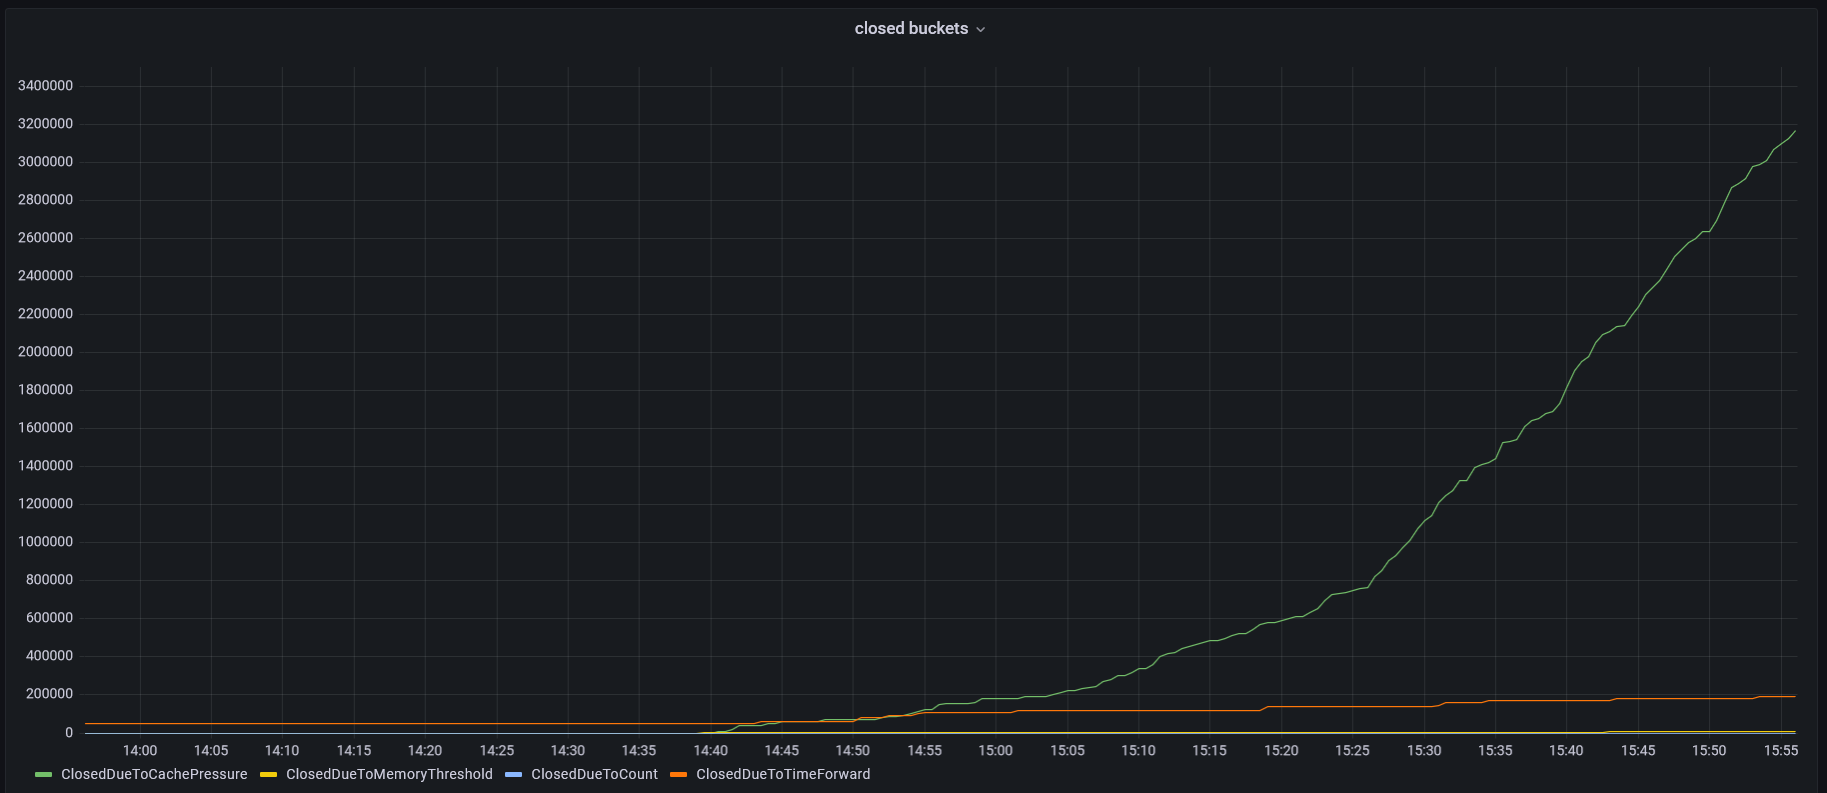Click the 1000000 y-axis label
This screenshot has width=1827, height=793.
pyautogui.click(x=45, y=542)
